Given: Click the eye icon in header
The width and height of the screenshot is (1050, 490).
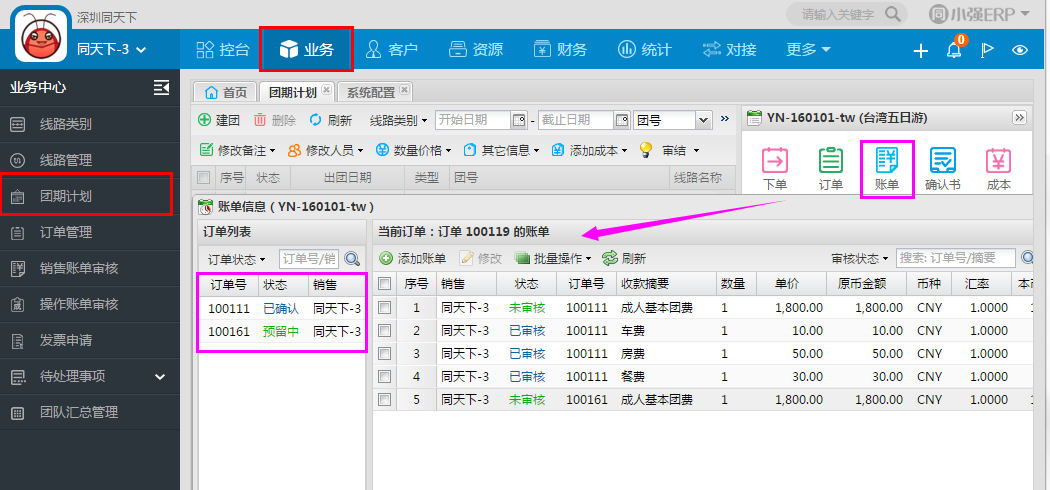Looking at the screenshot, I should 1020,50.
